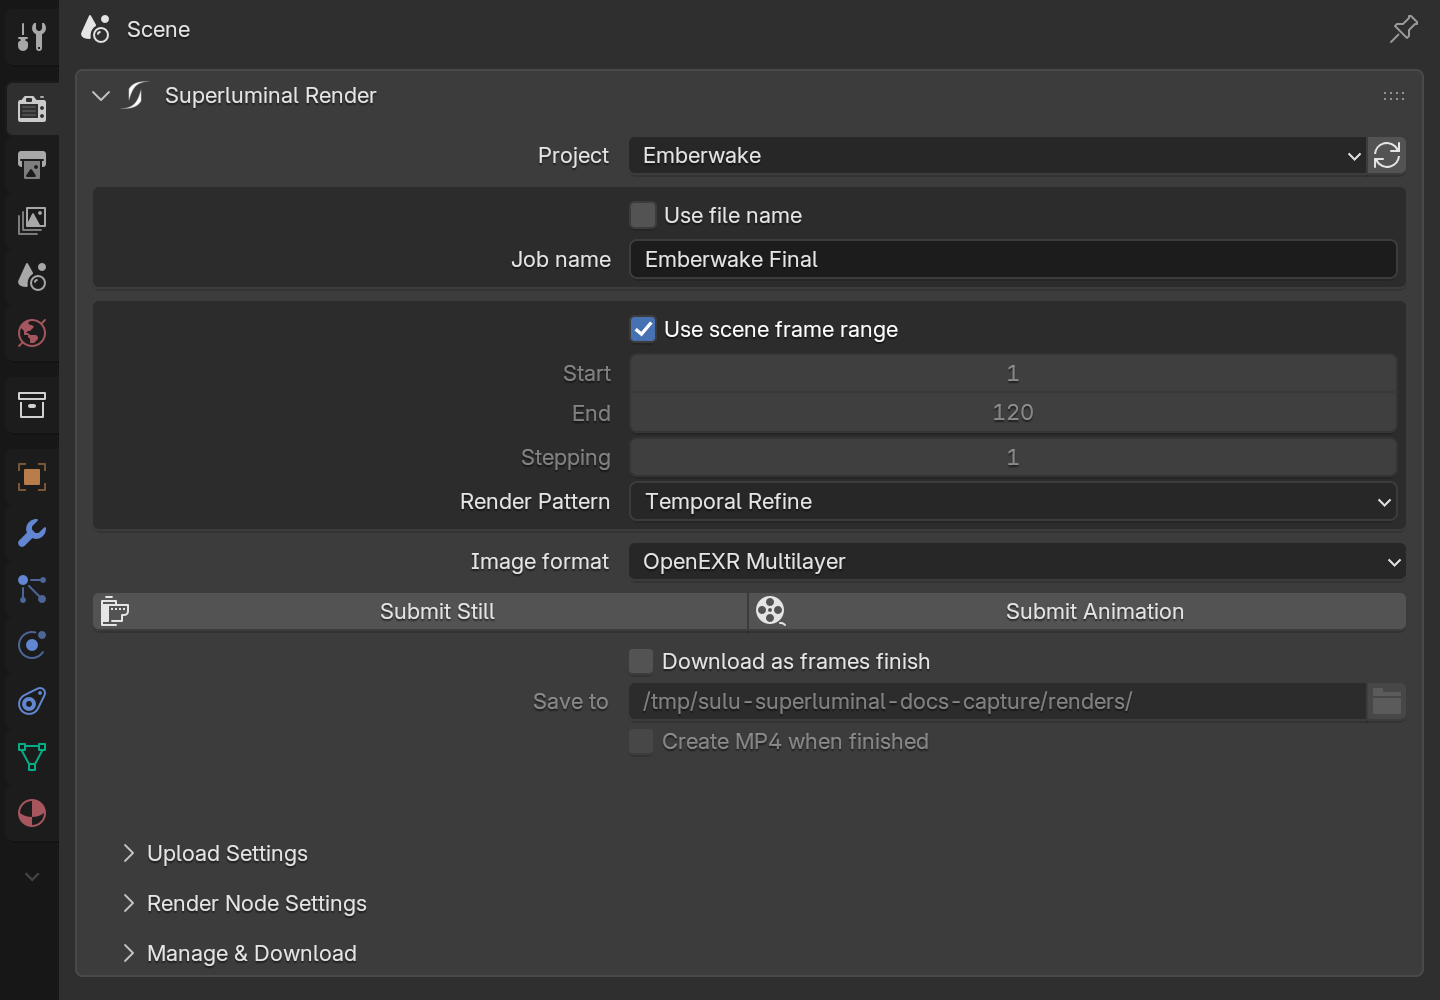Click the End frame field
Viewport: 1440px width, 1000px height.
(1013, 413)
